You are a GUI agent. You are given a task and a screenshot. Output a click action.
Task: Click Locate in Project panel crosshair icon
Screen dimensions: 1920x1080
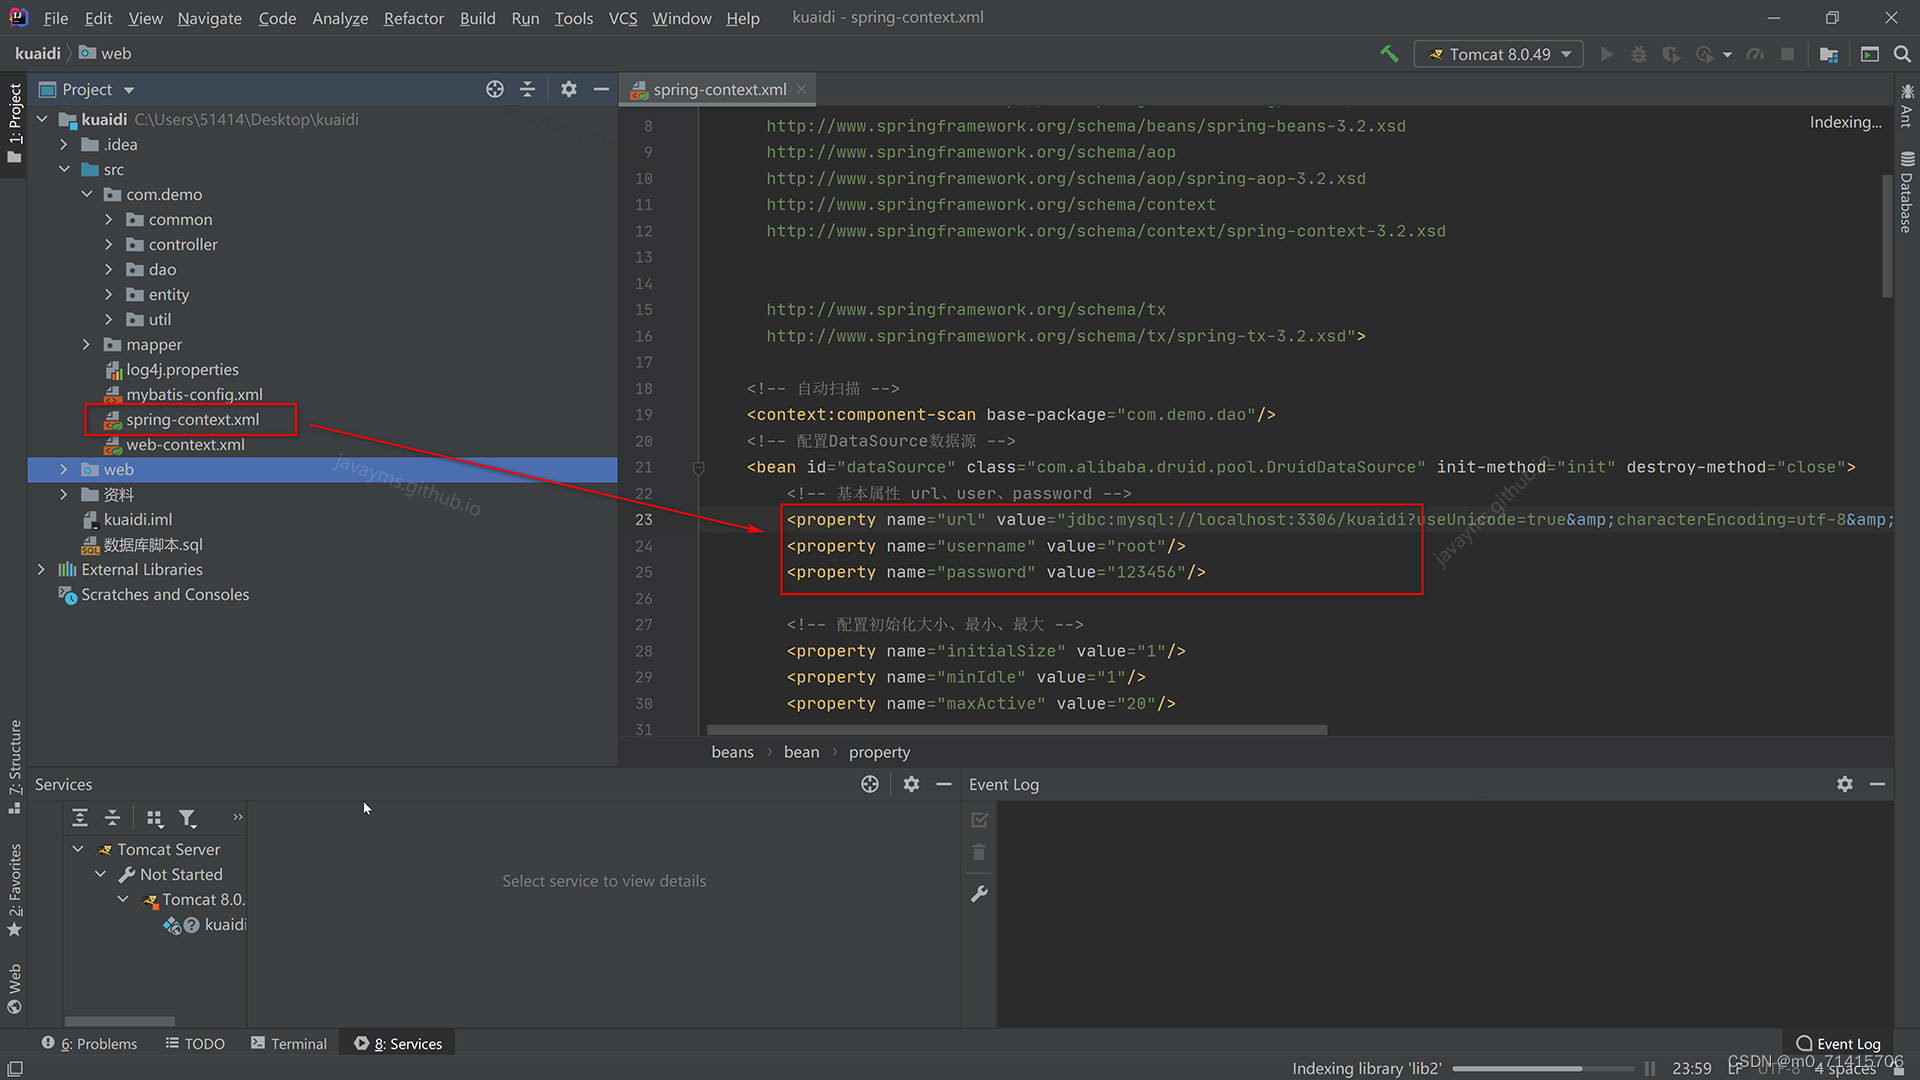click(495, 89)
